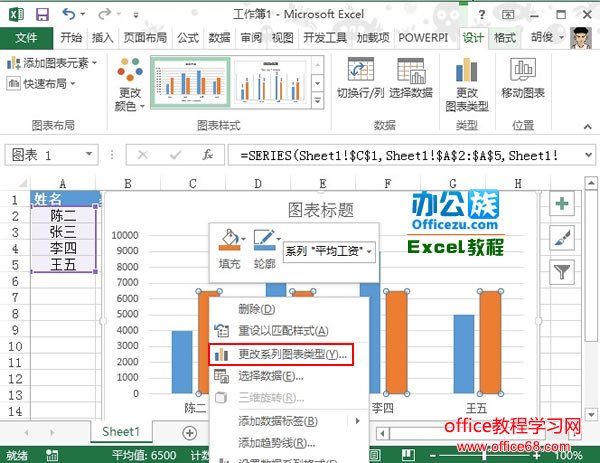Click the Change Colors (更改颜色) palette icon
This screenshot has height=463, width=600.
[x=130, y=69]
